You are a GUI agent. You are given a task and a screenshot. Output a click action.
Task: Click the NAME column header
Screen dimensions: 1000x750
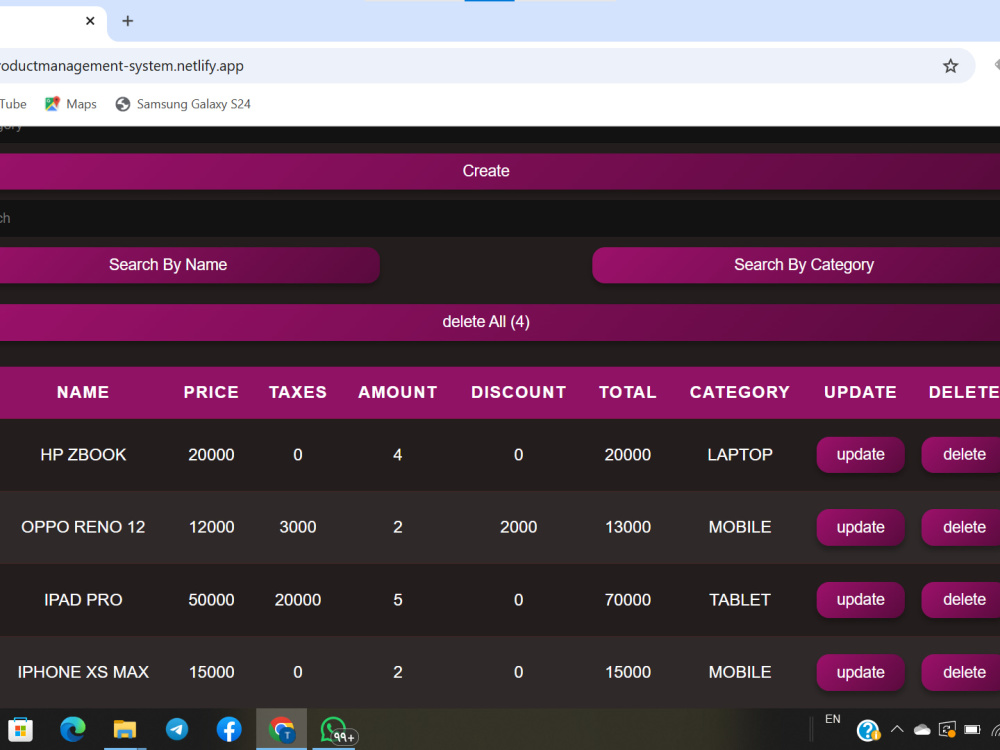click(x=83, y=392)
